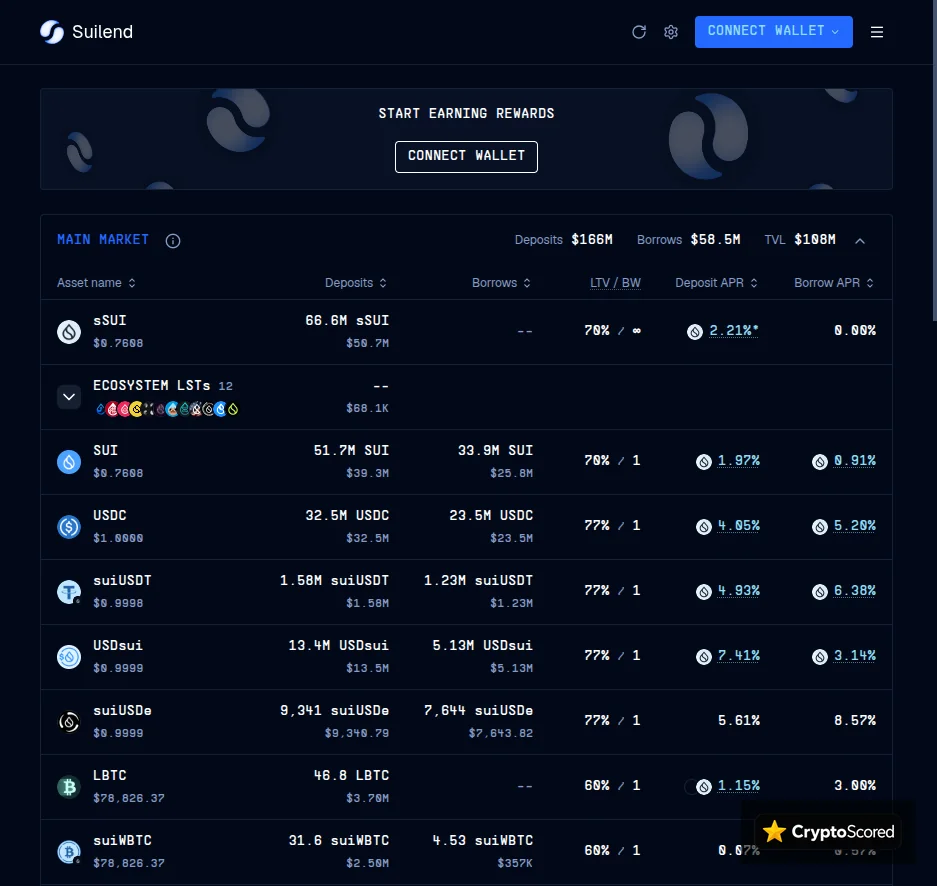937x886 pixels.
Task: Click reward icon beside sSUI 2.21% APR
Action: [695, 332]
